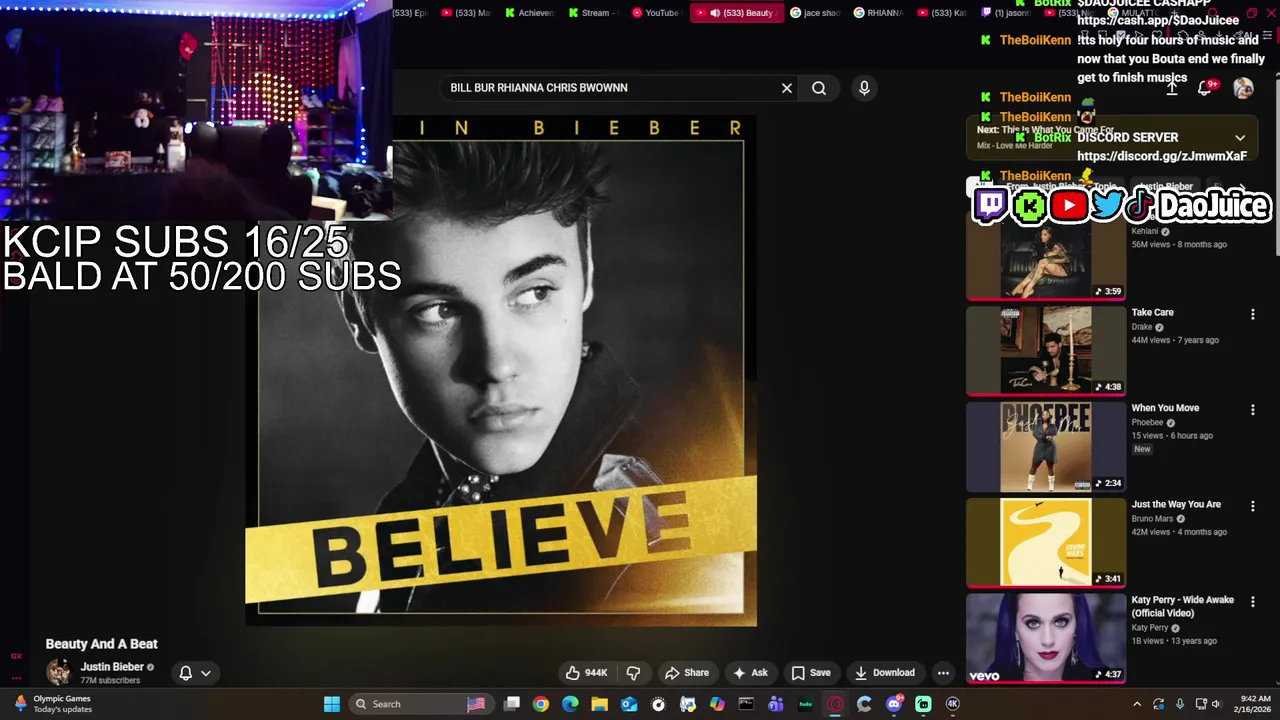The width and height of the screenshot is (1280, 720).
Task: Open Hulu from the taskbar
Action: click(805, 704)
